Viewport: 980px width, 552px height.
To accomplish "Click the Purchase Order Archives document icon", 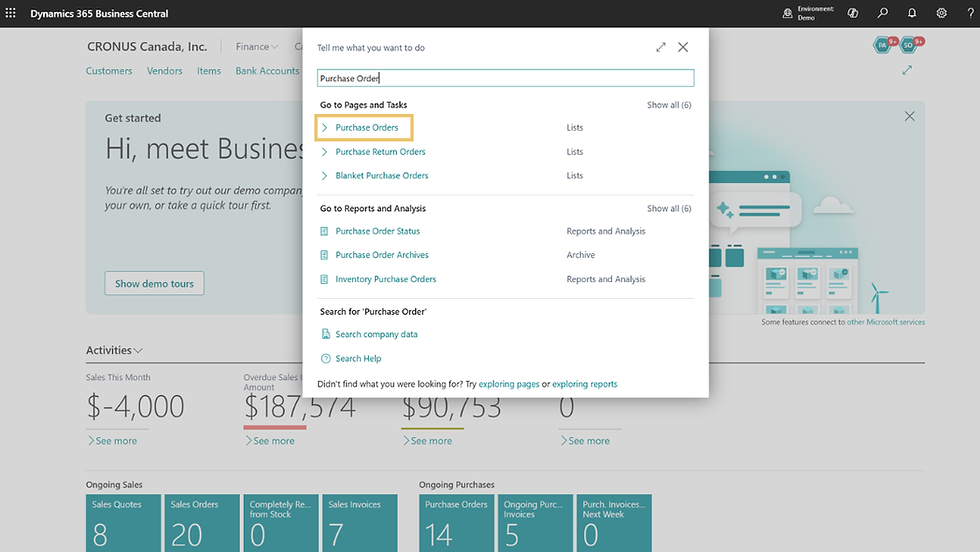I will coord(324,255).
